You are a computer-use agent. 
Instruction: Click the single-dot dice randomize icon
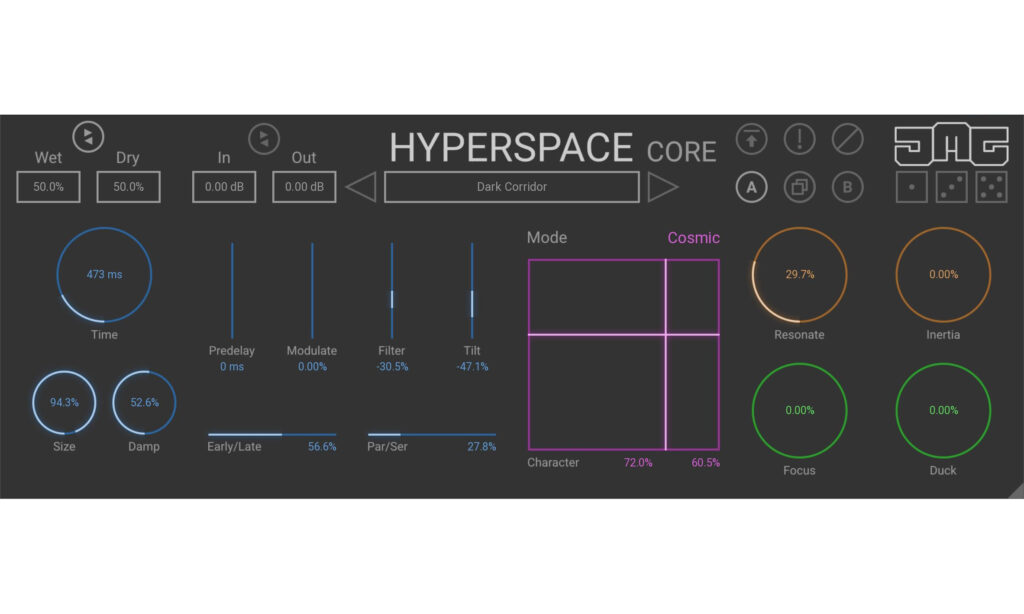pos(912,187)
